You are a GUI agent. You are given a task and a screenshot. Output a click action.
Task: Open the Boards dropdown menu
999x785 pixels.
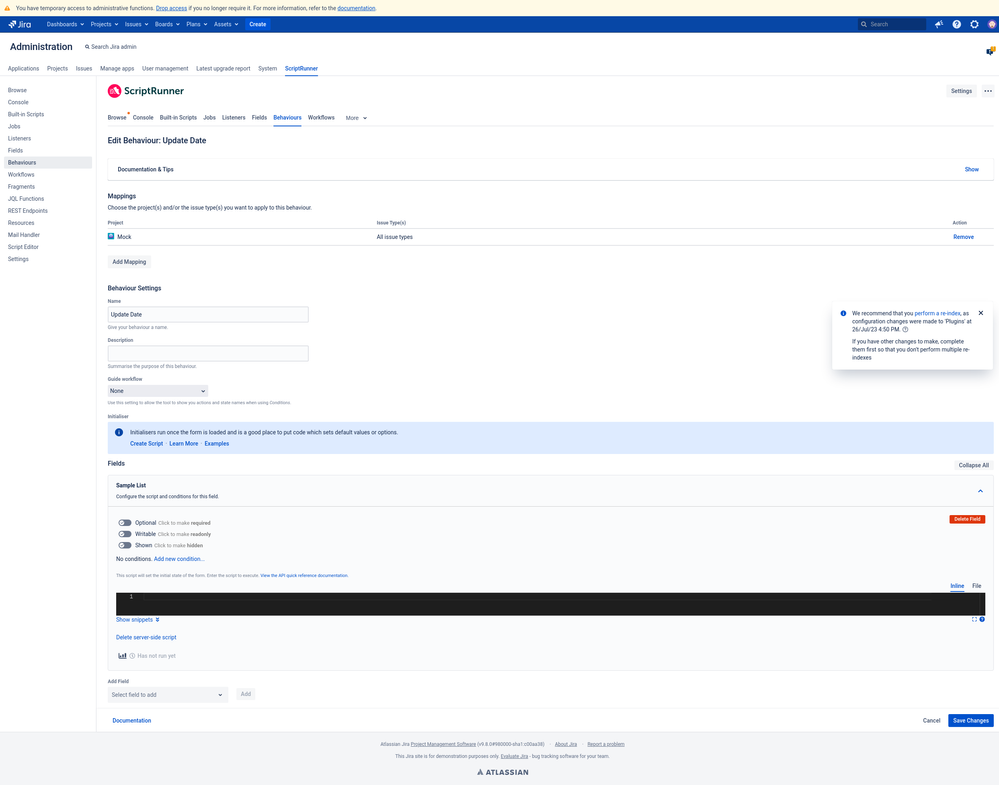pyautogui.click(x=167, y=24)
